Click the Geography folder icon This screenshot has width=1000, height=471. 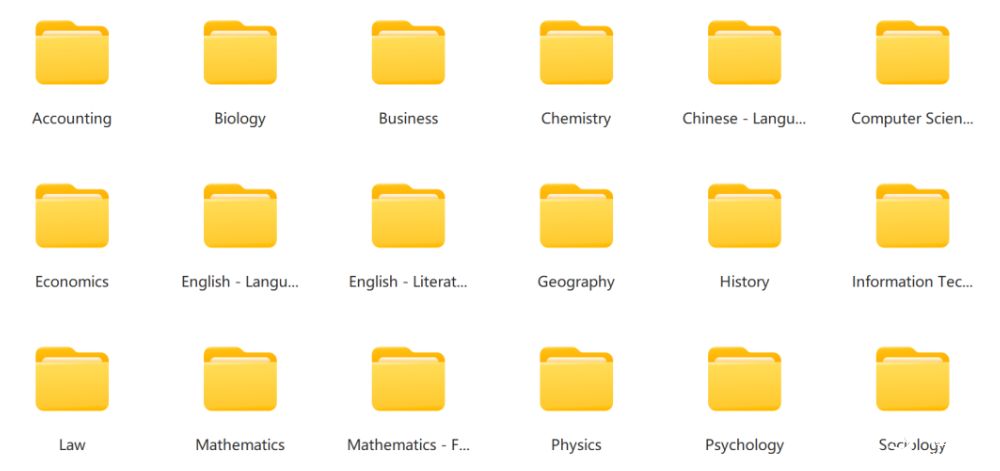576,216
